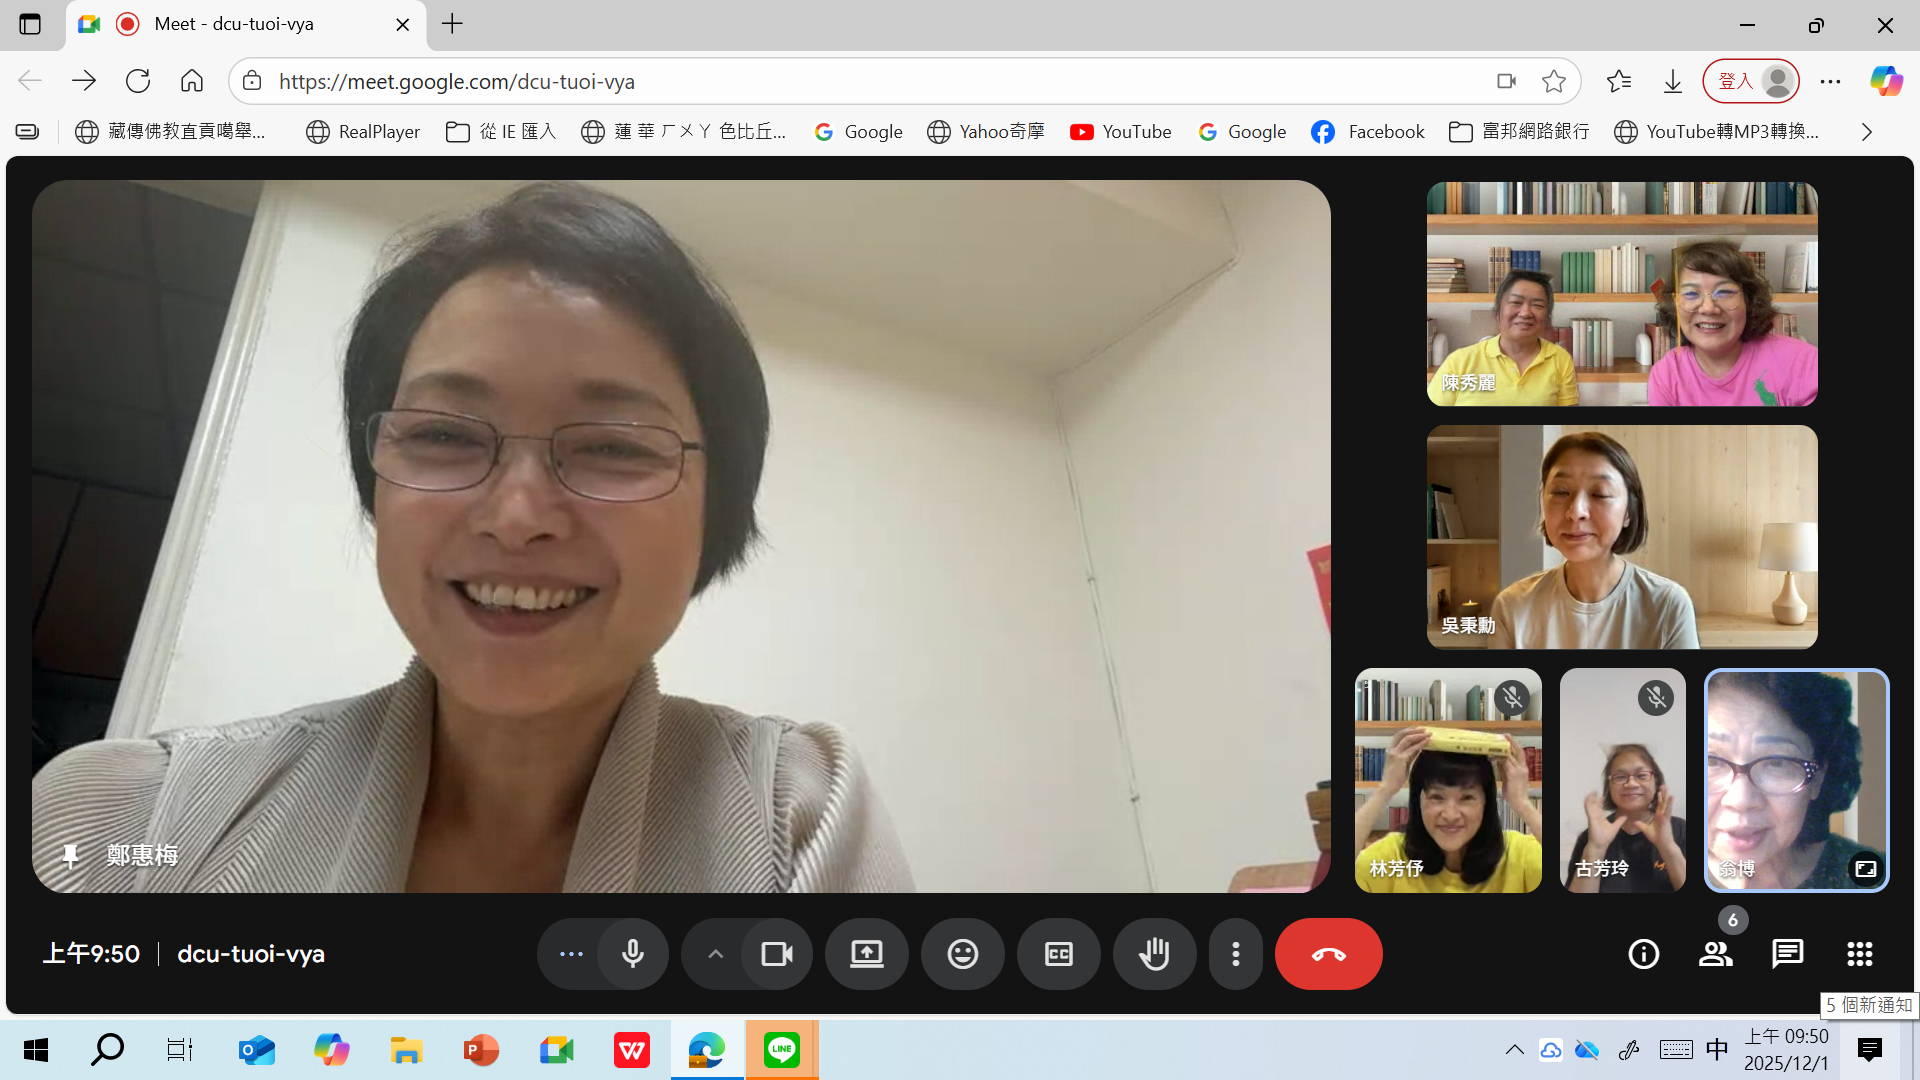Open audio settings dots beside microphone
The width and height of the screenshot is (1920, 1080).
[x=571, y=954]
